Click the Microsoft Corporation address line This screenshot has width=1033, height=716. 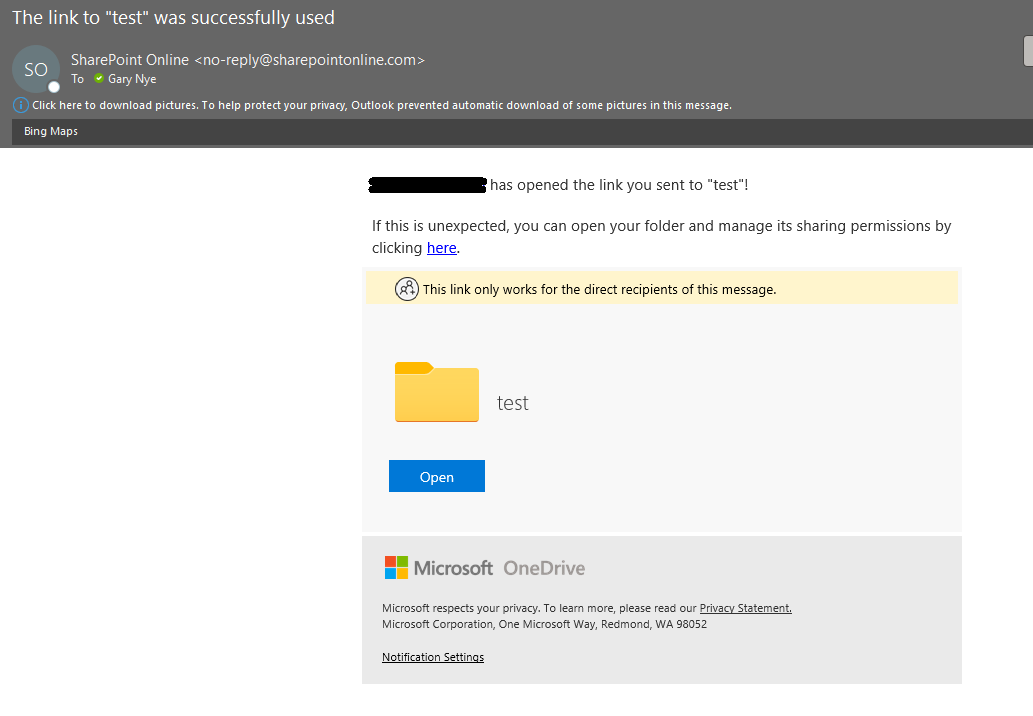(544, 624)
